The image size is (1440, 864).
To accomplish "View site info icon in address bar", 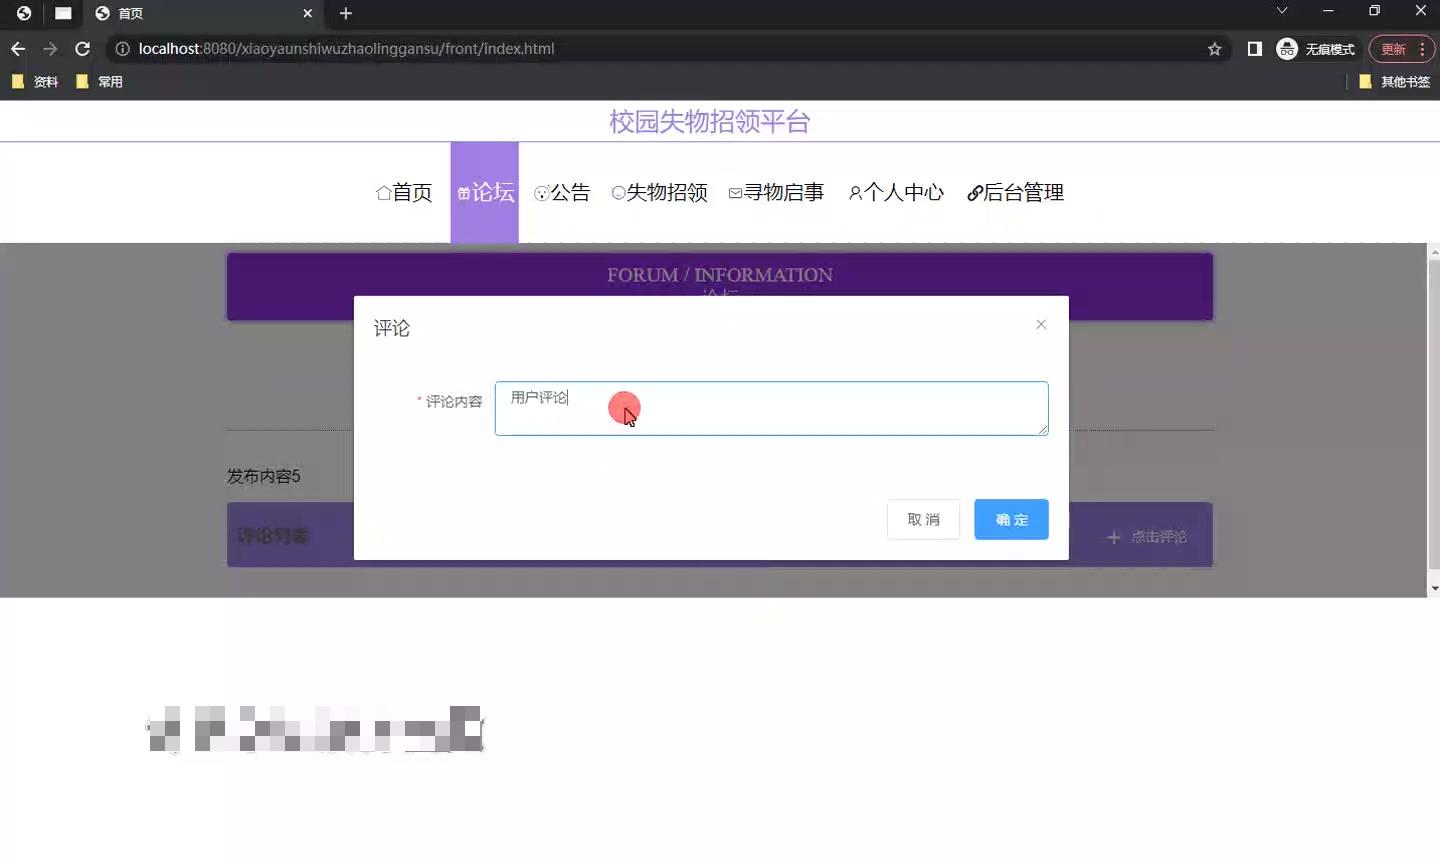I will pos(122,48).
